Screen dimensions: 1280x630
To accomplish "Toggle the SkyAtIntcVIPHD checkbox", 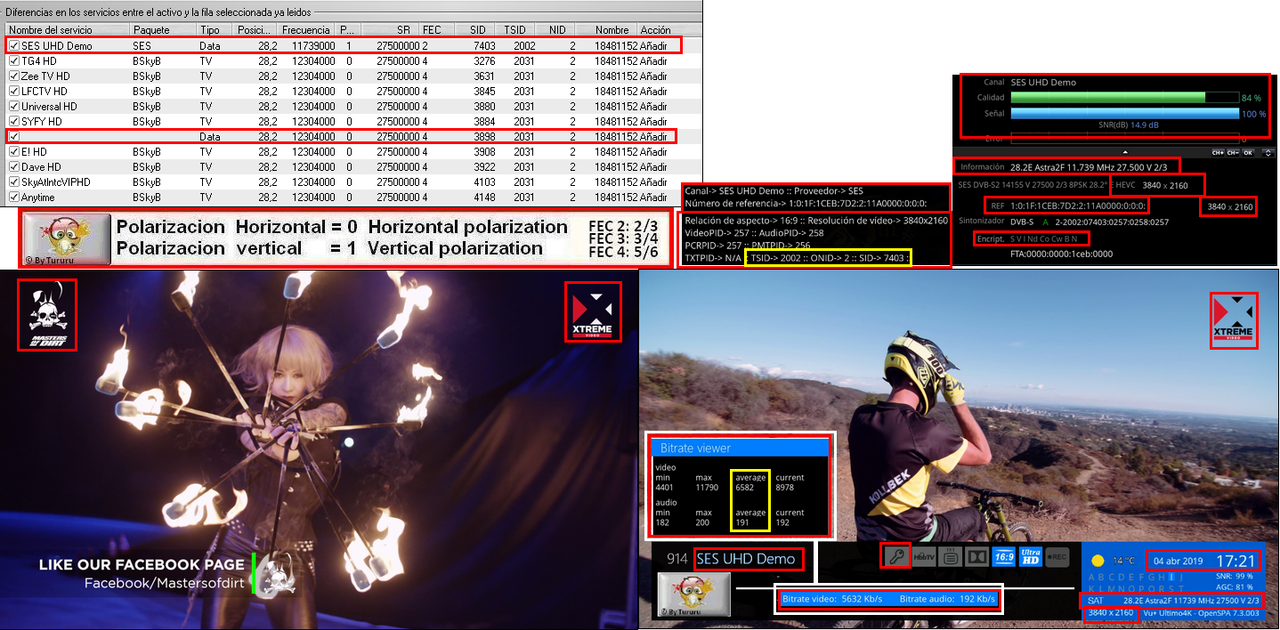I will point(14,183).
